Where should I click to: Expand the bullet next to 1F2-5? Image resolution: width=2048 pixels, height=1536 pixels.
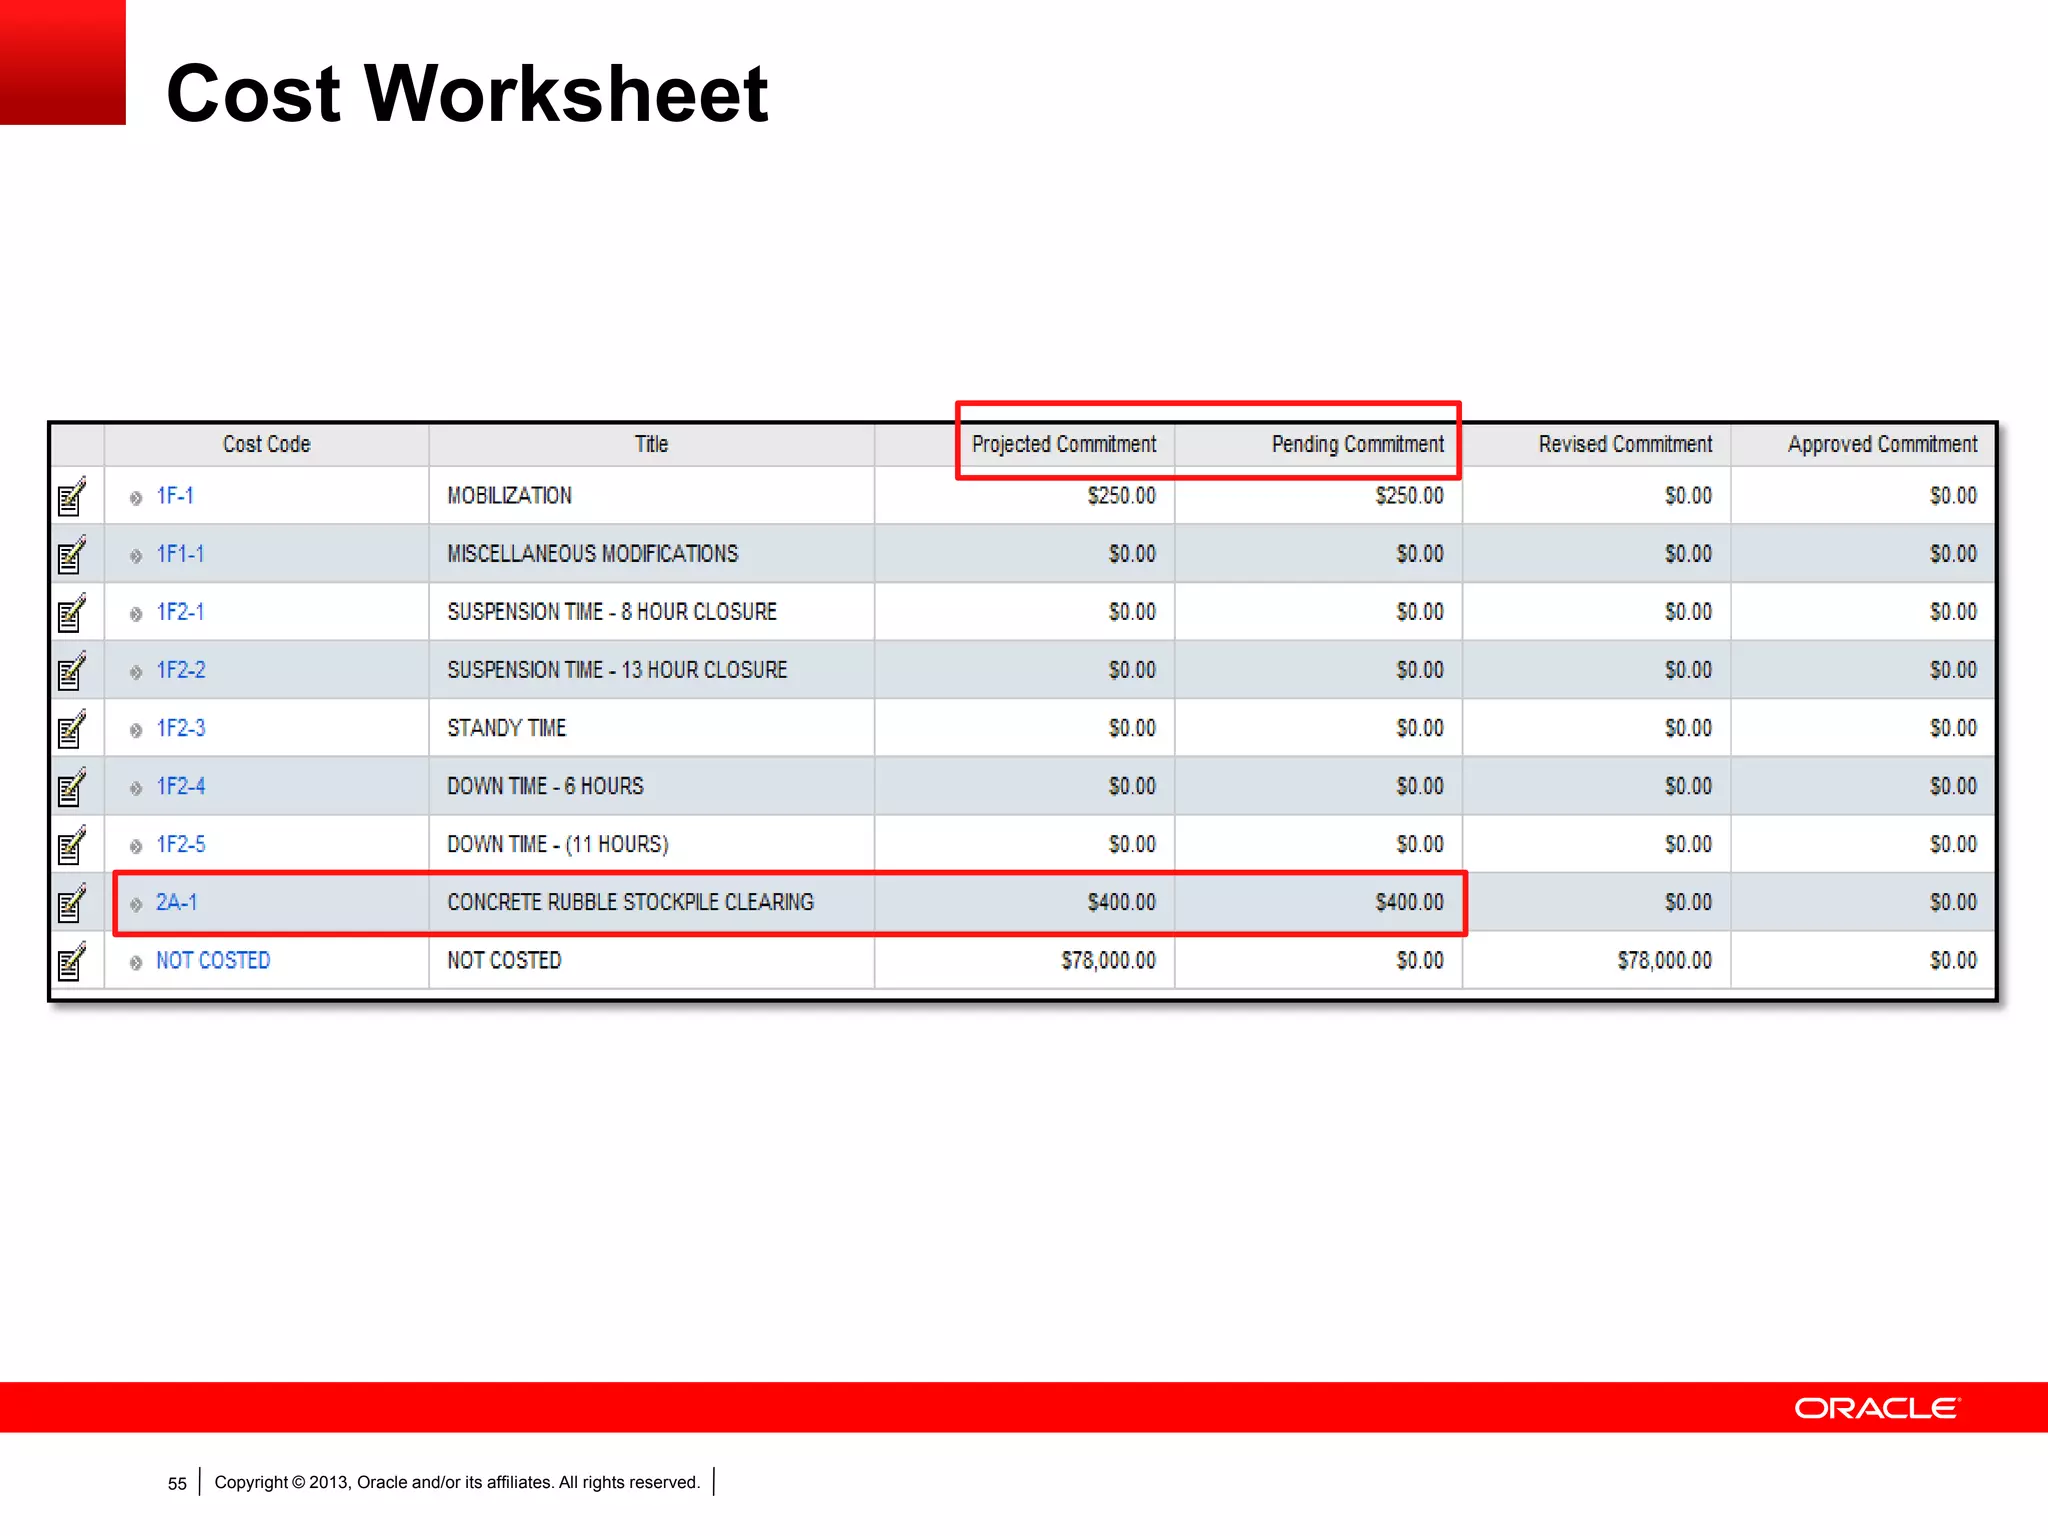tap(136, 846)
